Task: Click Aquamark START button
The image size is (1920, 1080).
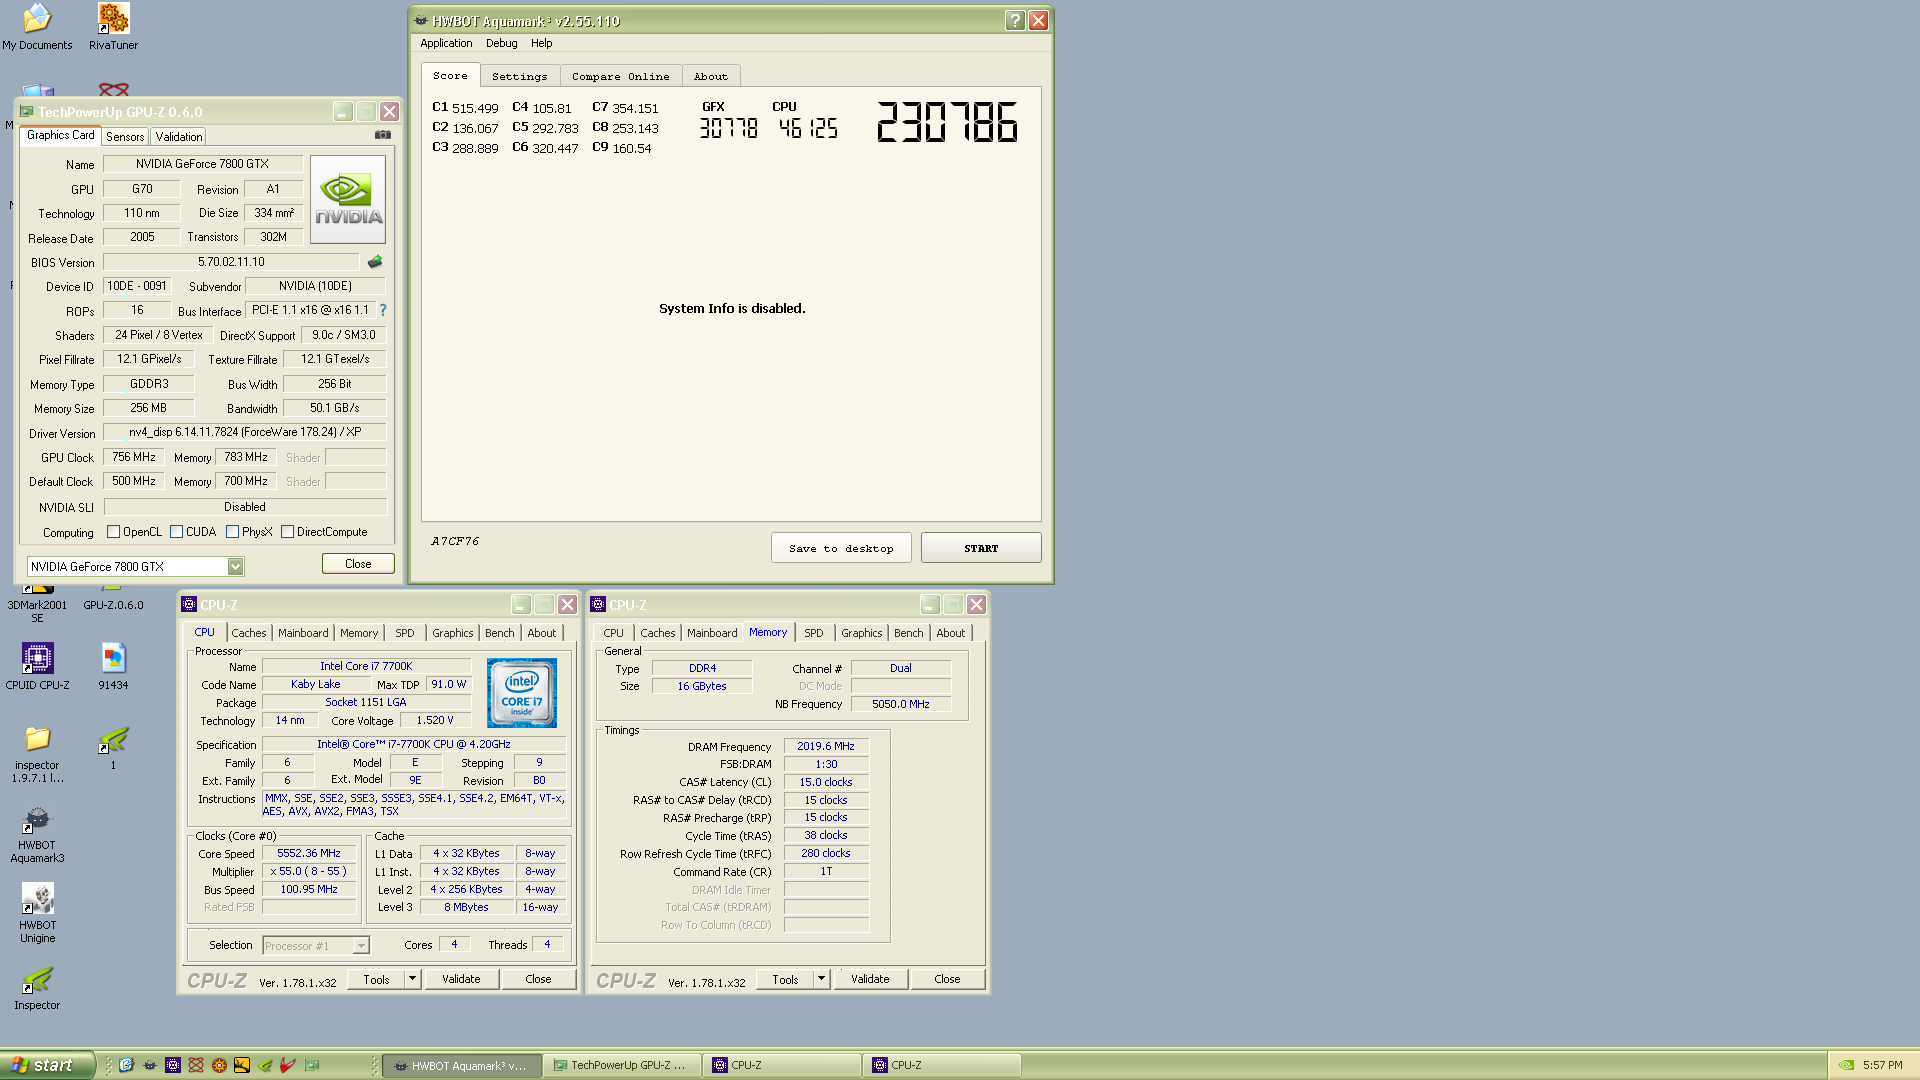Action: pyautogui.click(x=981, y=548)
